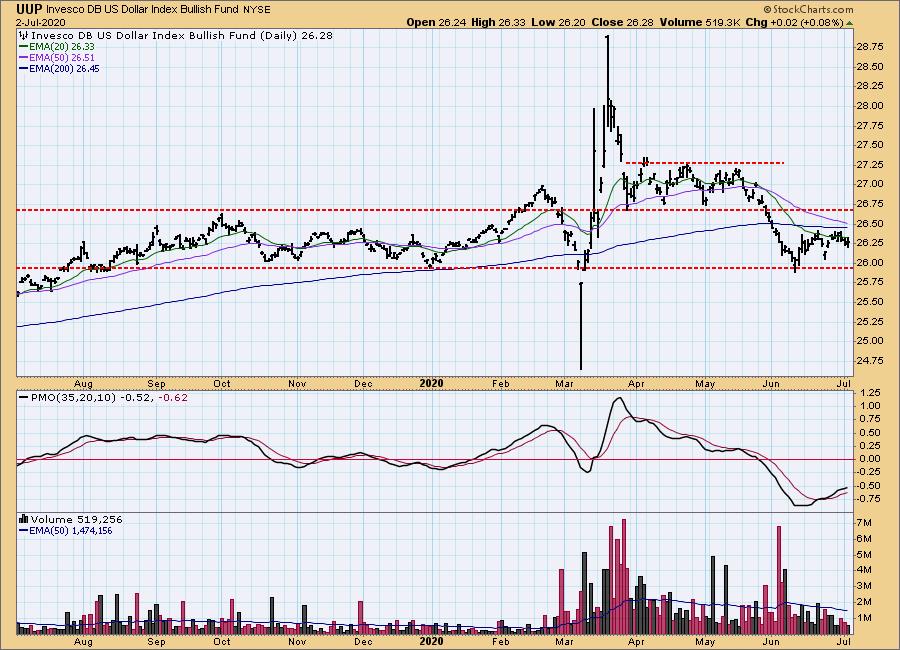This screenshot has width=900, height=650.
Task: Click the dashed support line near 26.00
Action: point(434,268)
